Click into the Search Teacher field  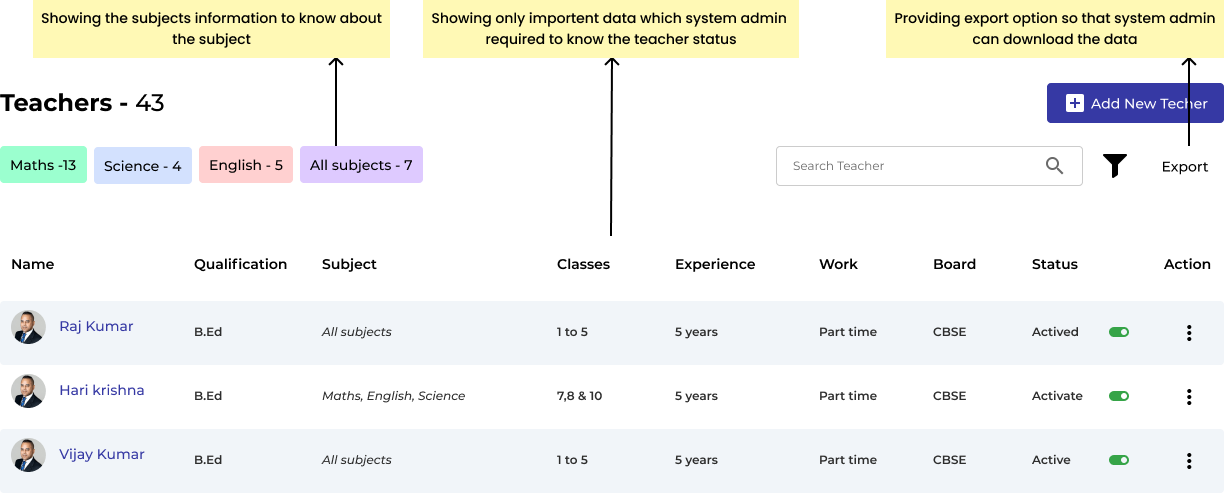point(929,166)
